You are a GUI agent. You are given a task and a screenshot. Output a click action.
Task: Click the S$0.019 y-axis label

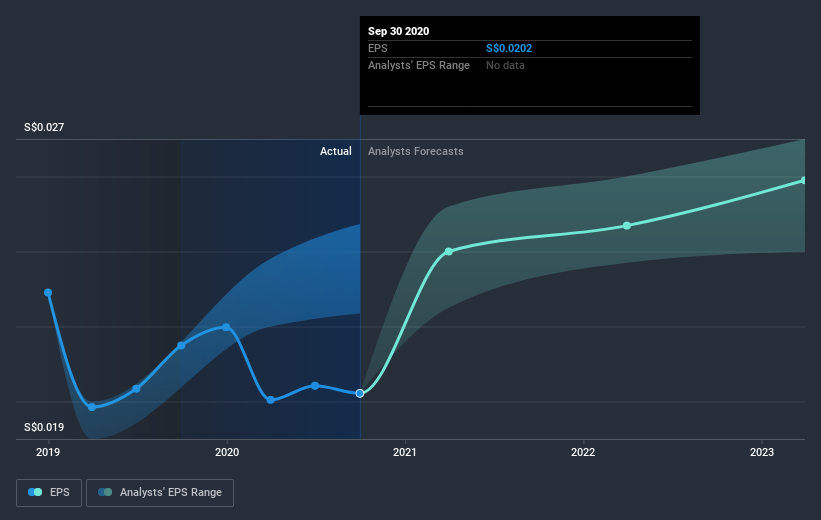pos(44,427)
